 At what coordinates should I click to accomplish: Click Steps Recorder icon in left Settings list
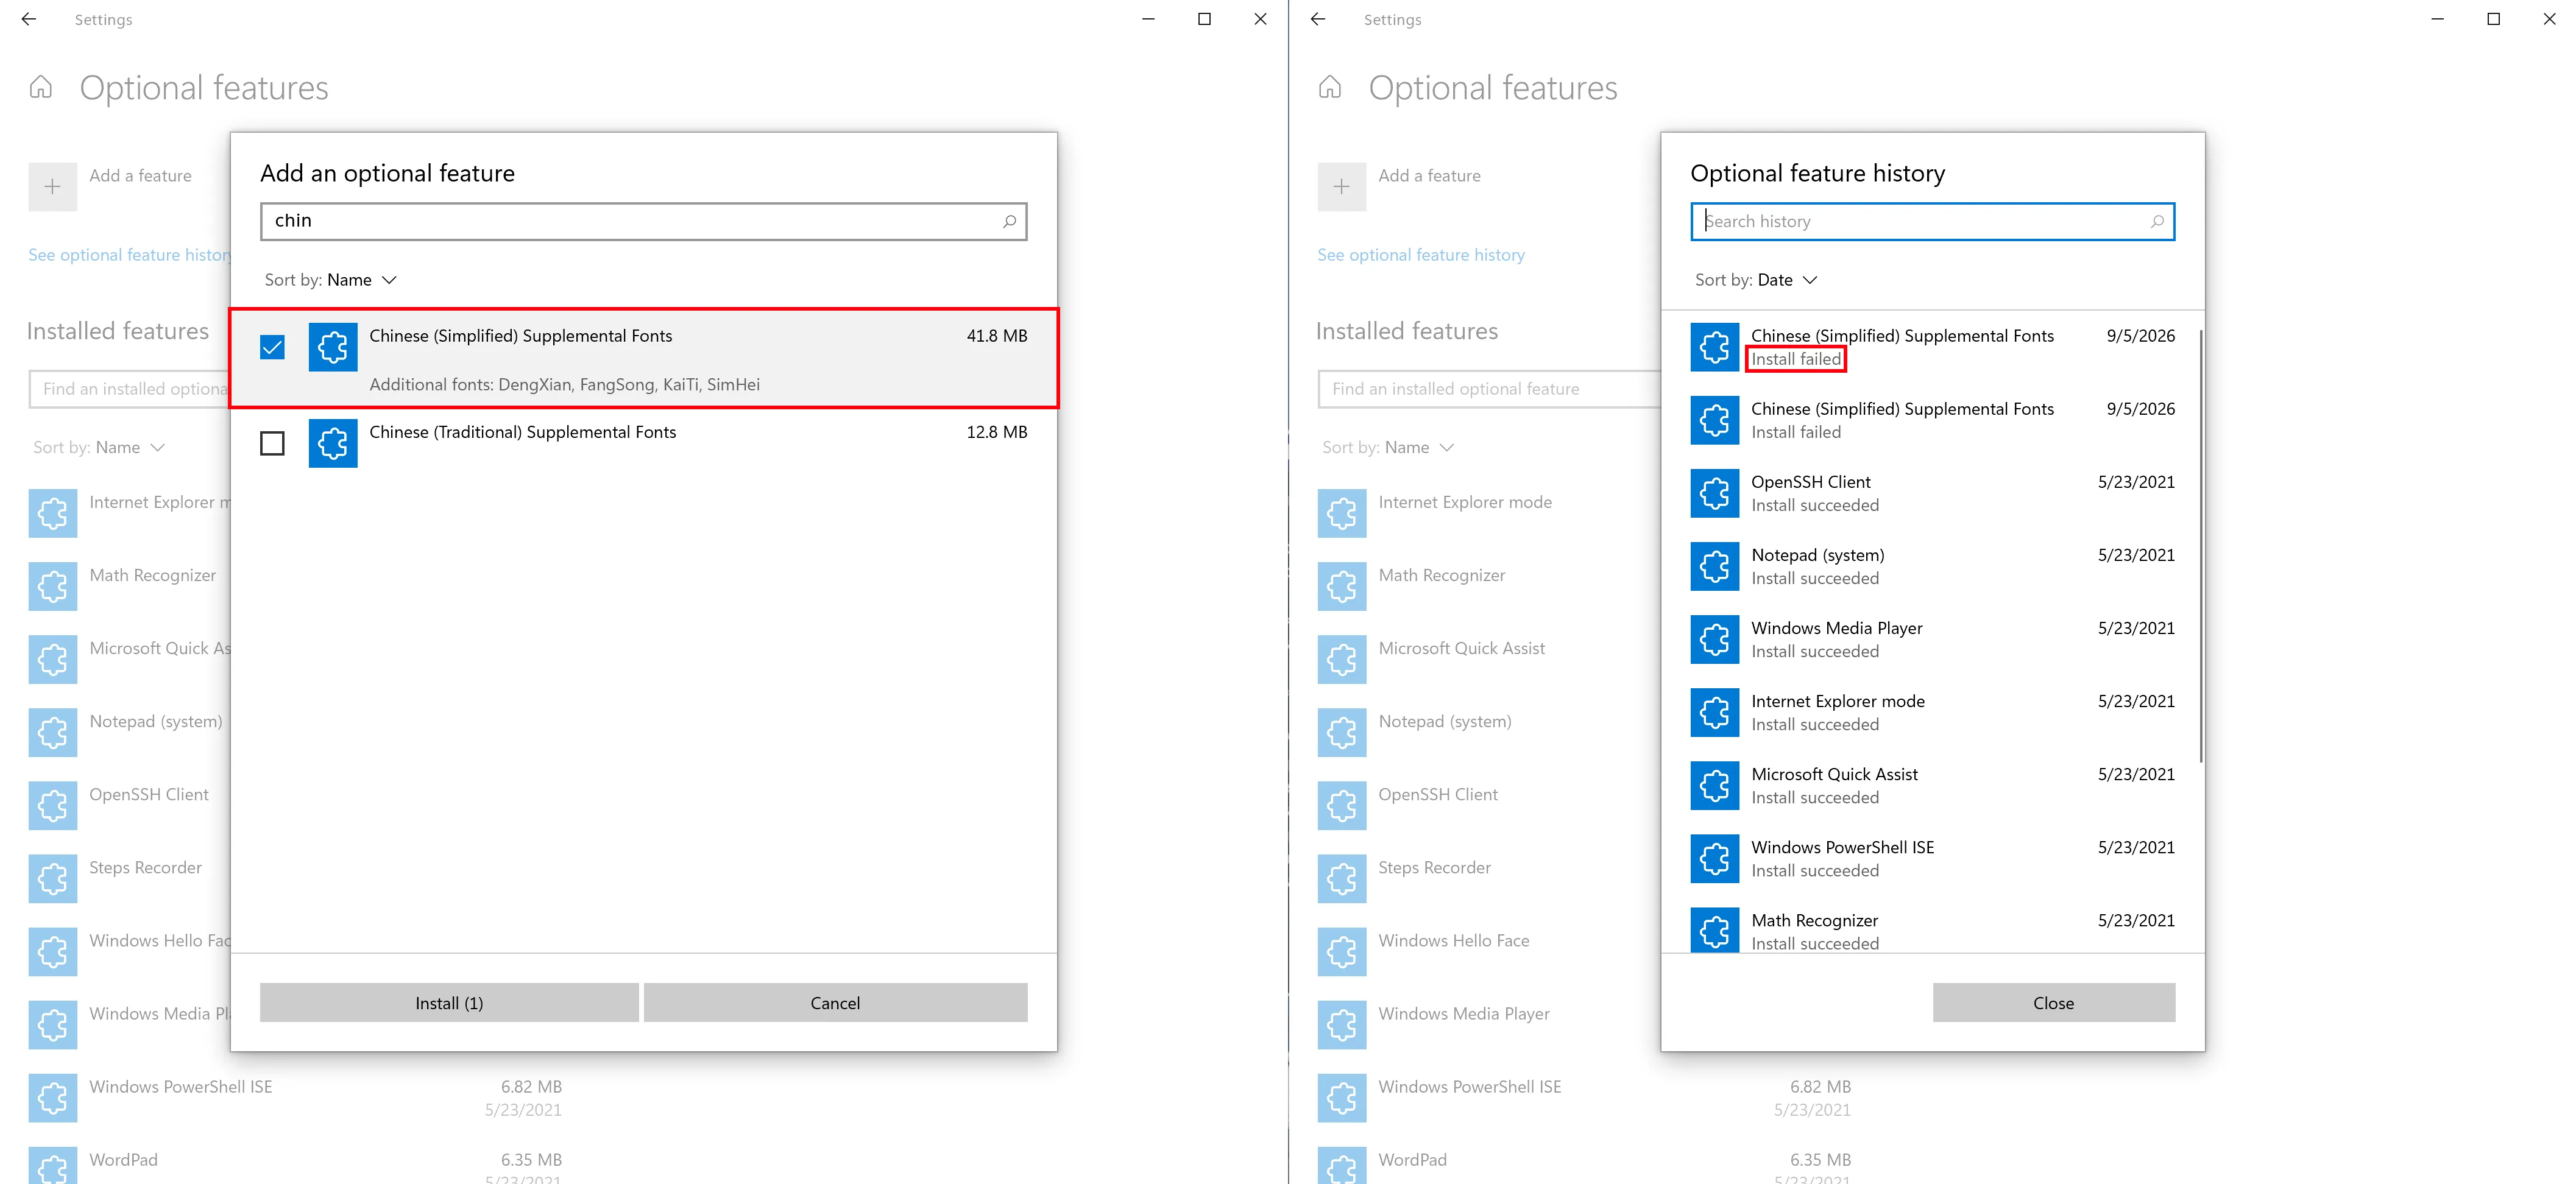coord(53,878)
